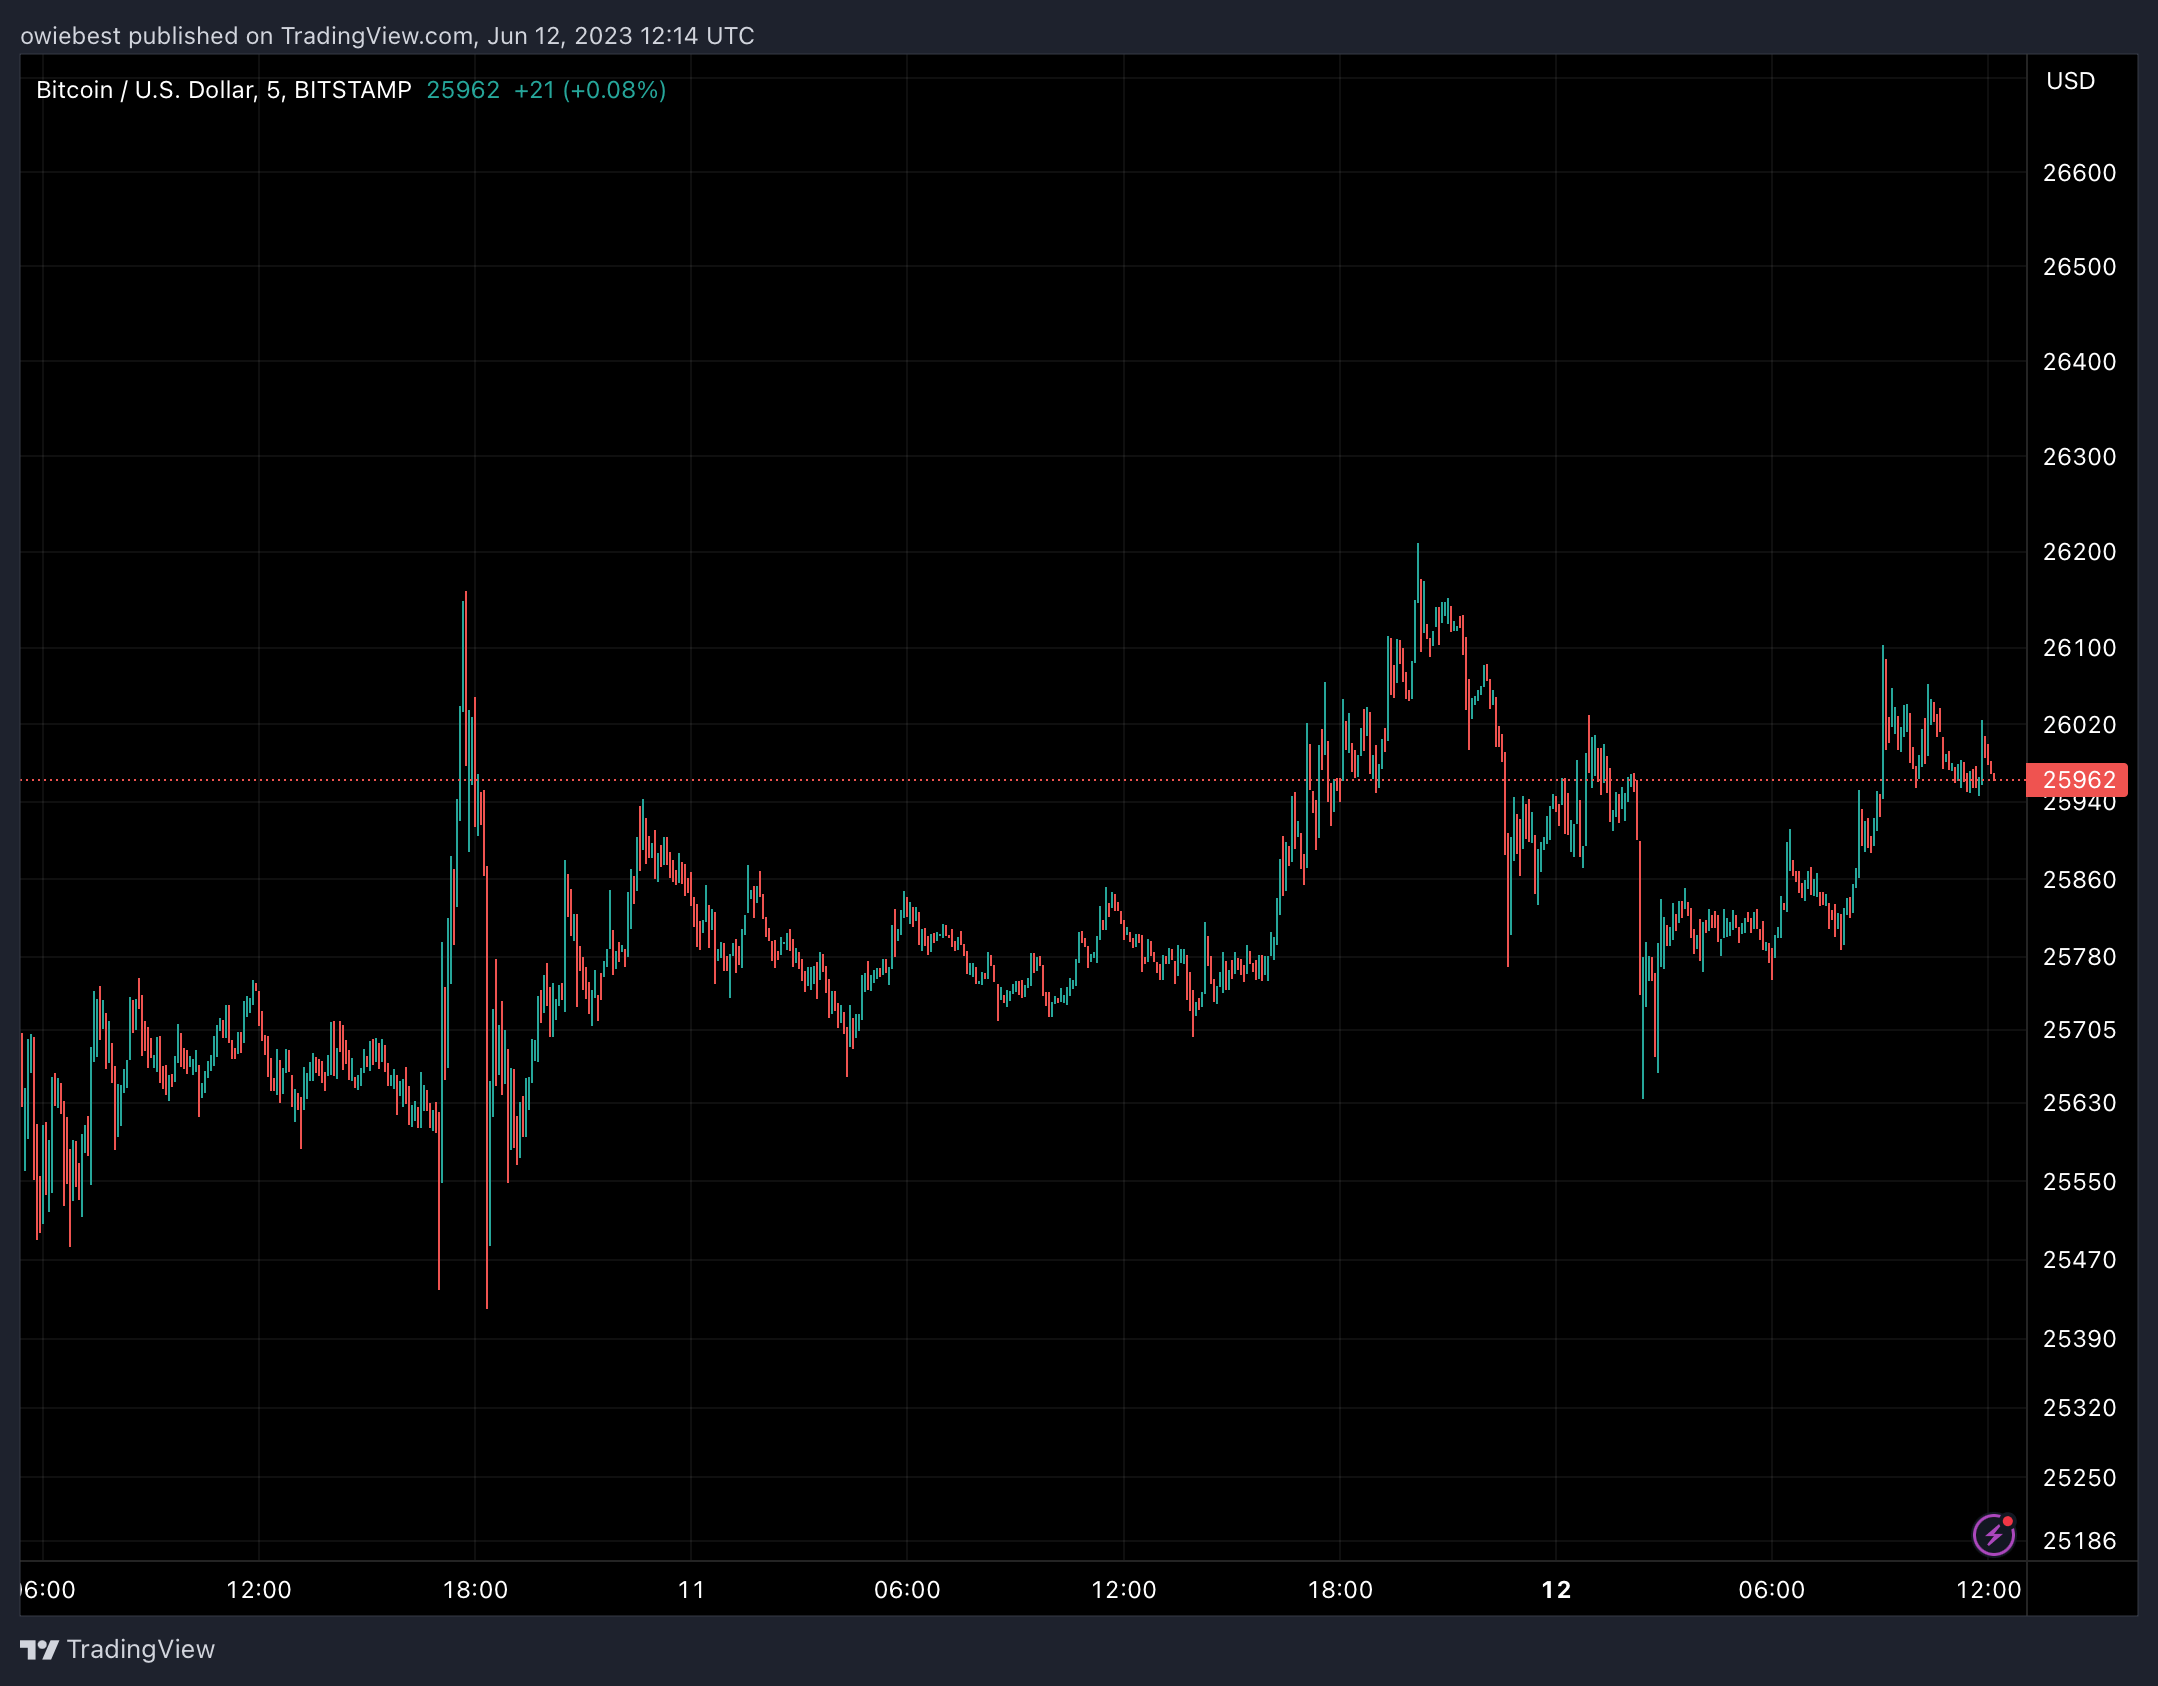Click the TradingView logo at bottom left

click(40, 1649)
